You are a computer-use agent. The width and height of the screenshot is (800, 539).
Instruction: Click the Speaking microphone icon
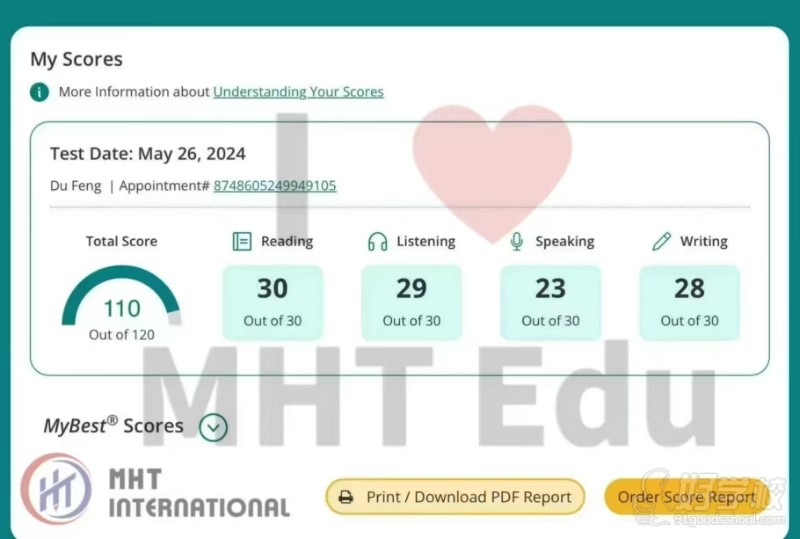pyautogui.click(x=517, y=241)
